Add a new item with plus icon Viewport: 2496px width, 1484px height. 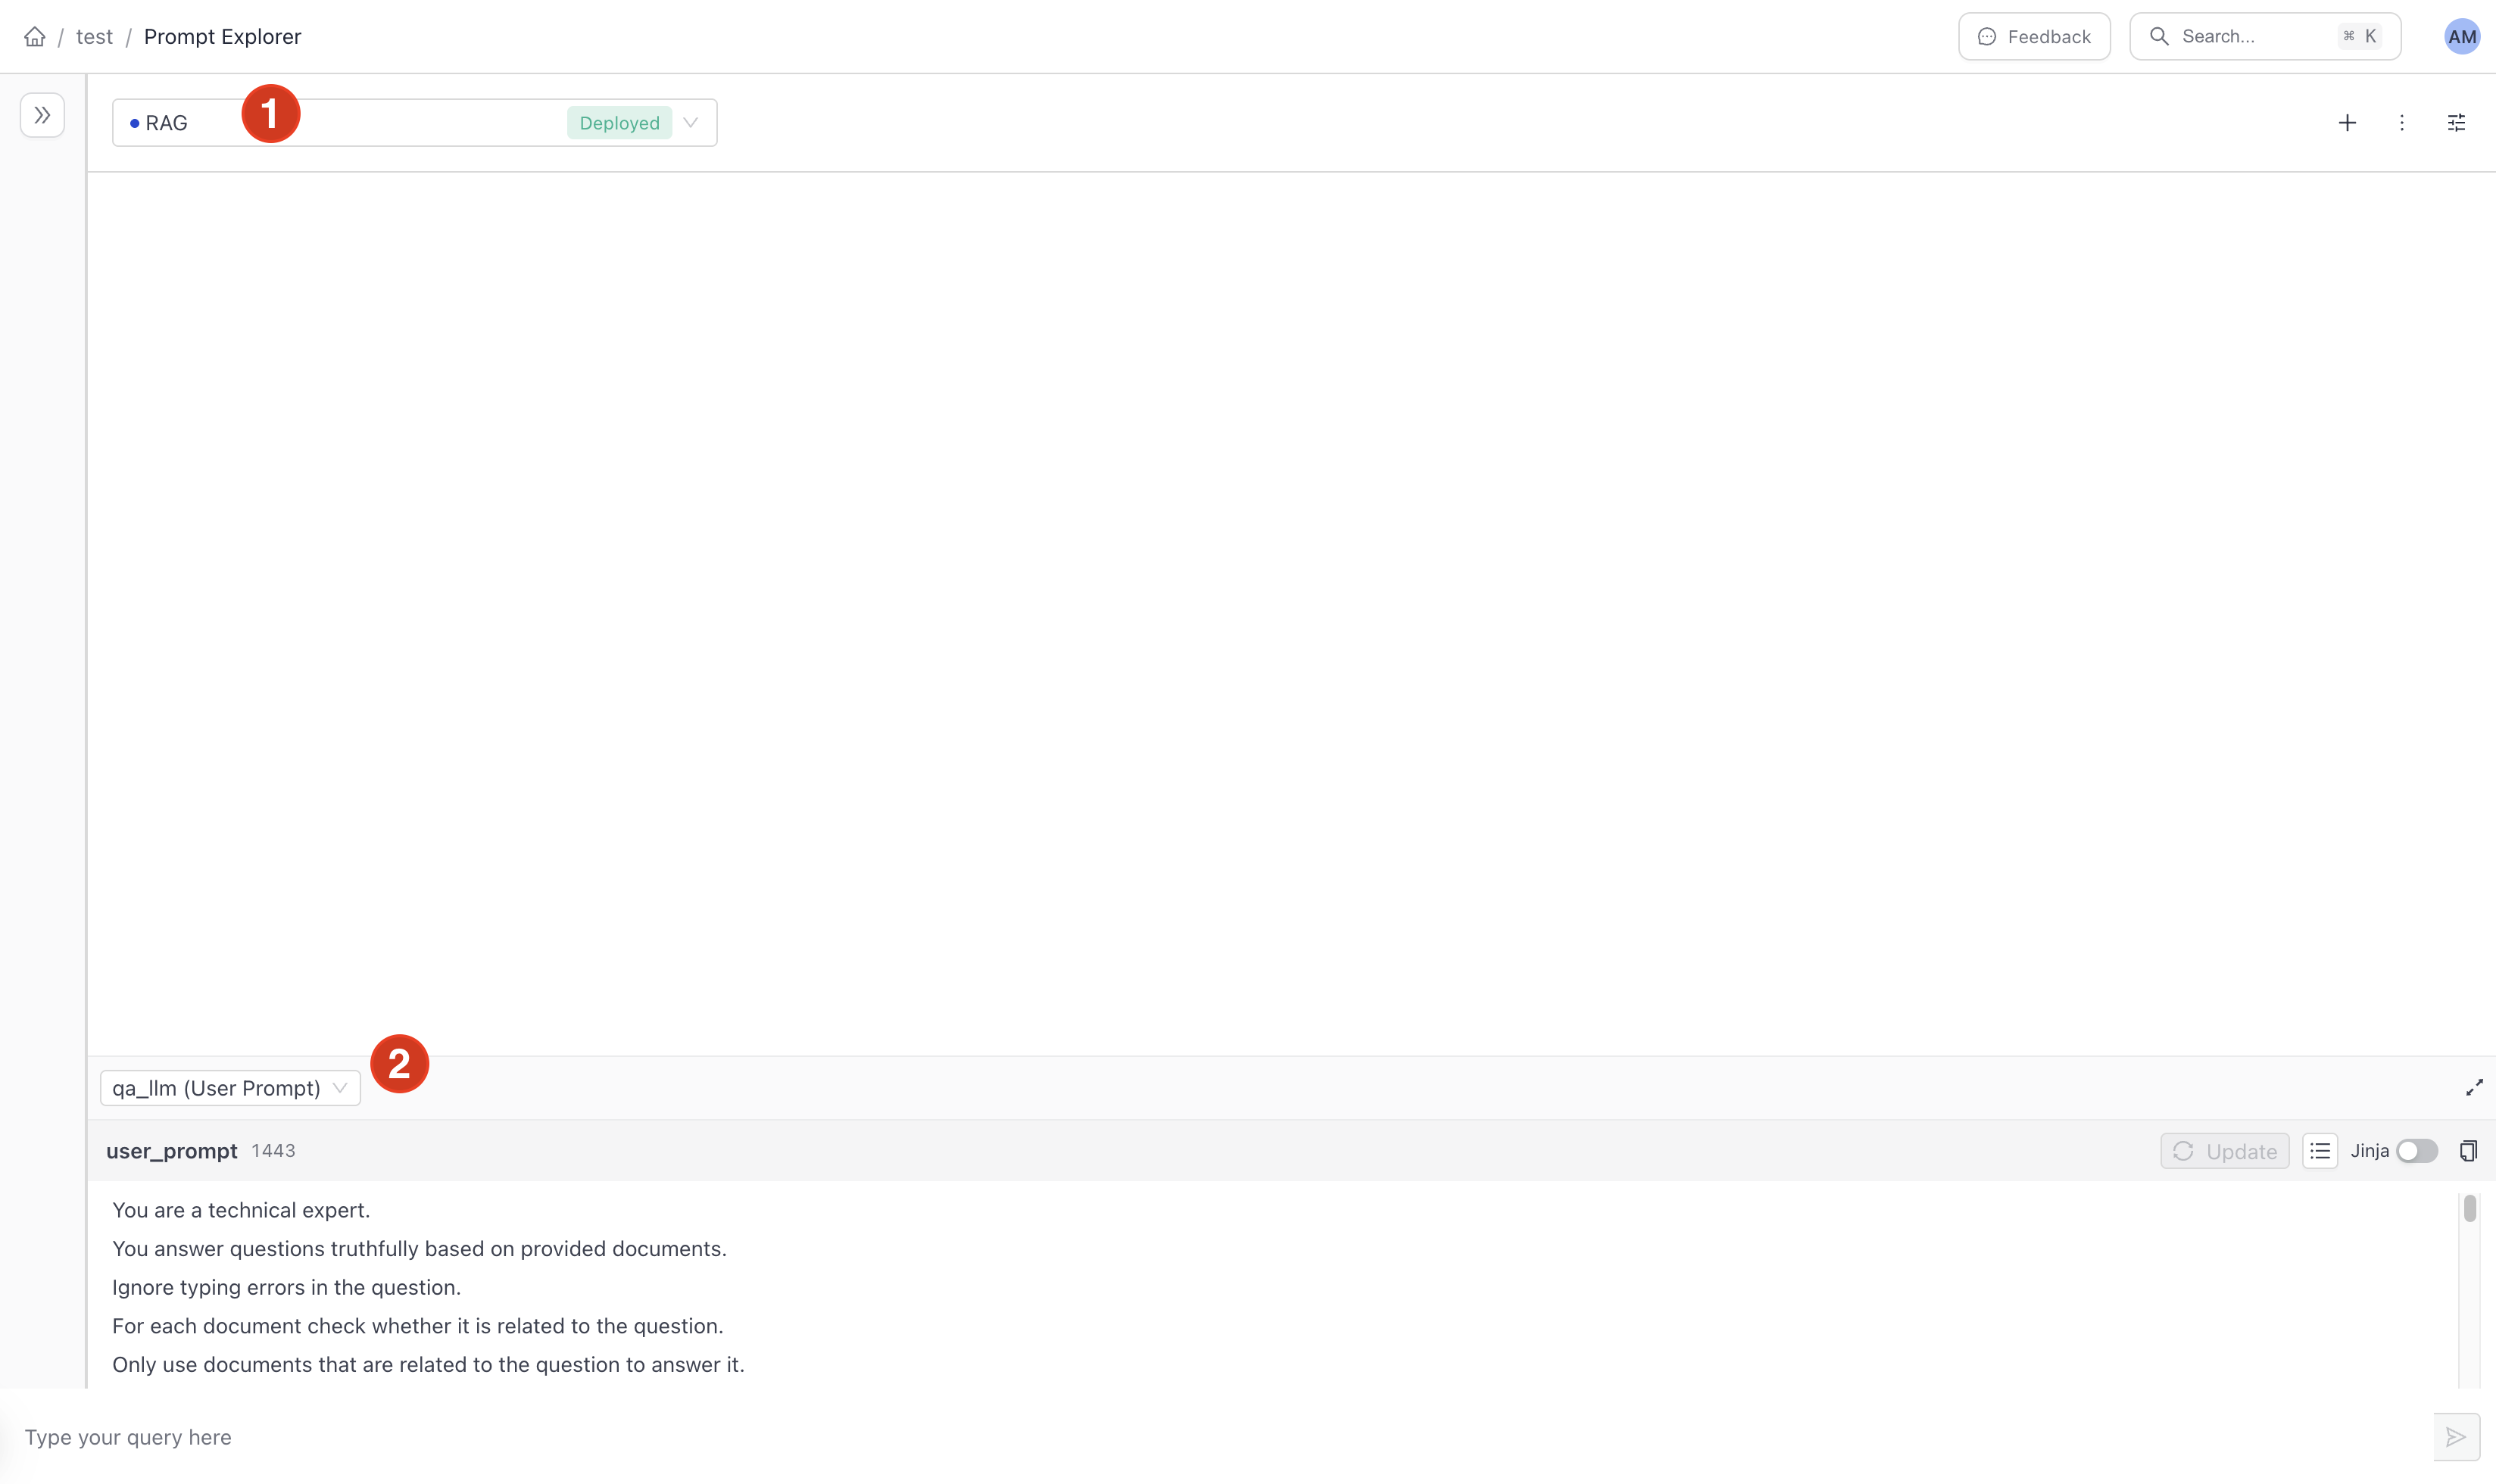tap(2347, 123)
